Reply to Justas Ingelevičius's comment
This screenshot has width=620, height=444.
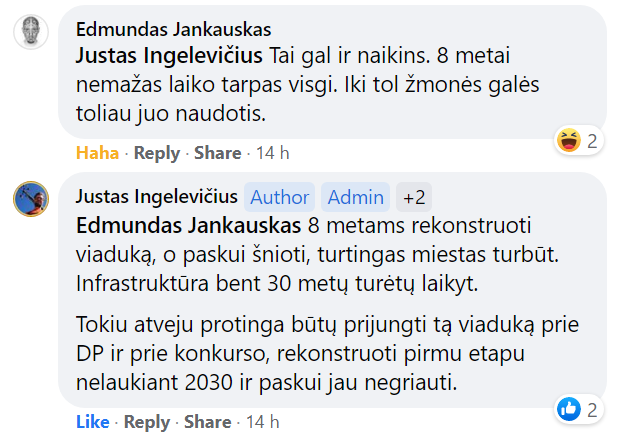(x=146, y=422)
